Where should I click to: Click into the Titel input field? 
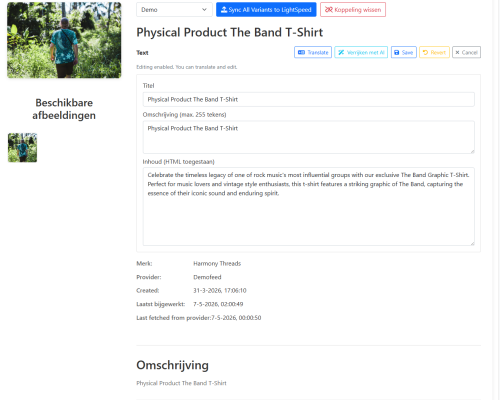click(308, 99)
